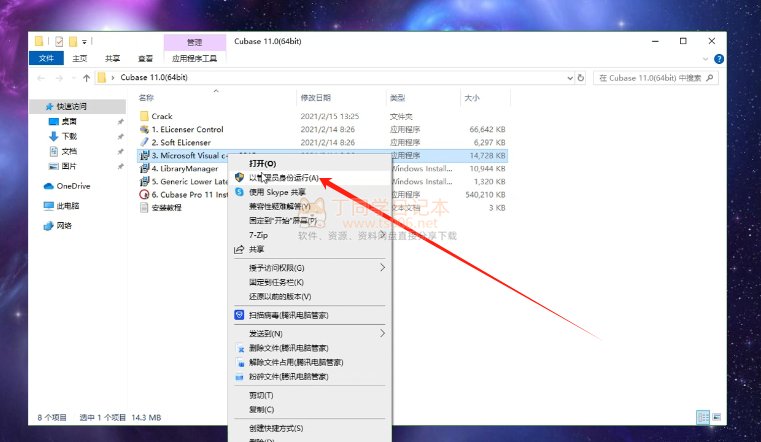
Task: Select 使用 Skype 共享 menu entry
Action: (x=277, y=192)
